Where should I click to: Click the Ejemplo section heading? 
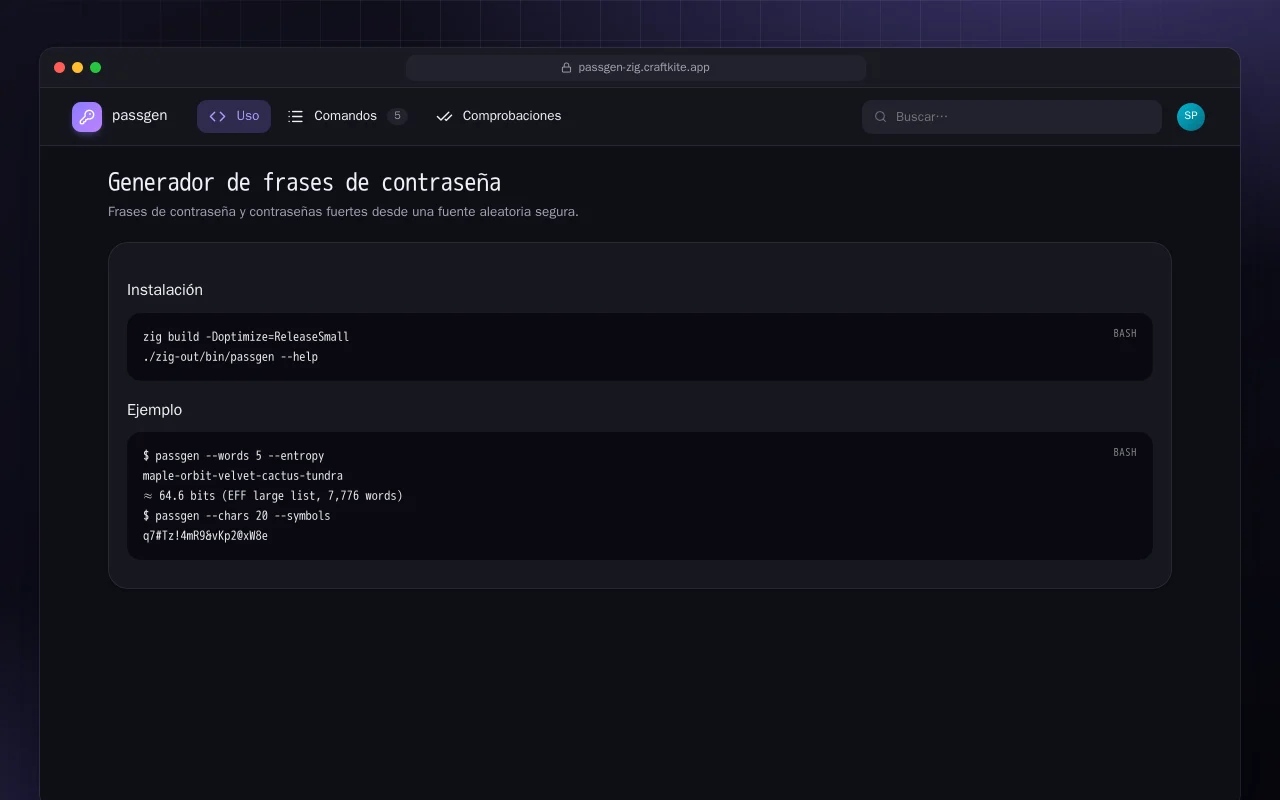(154, 410)
